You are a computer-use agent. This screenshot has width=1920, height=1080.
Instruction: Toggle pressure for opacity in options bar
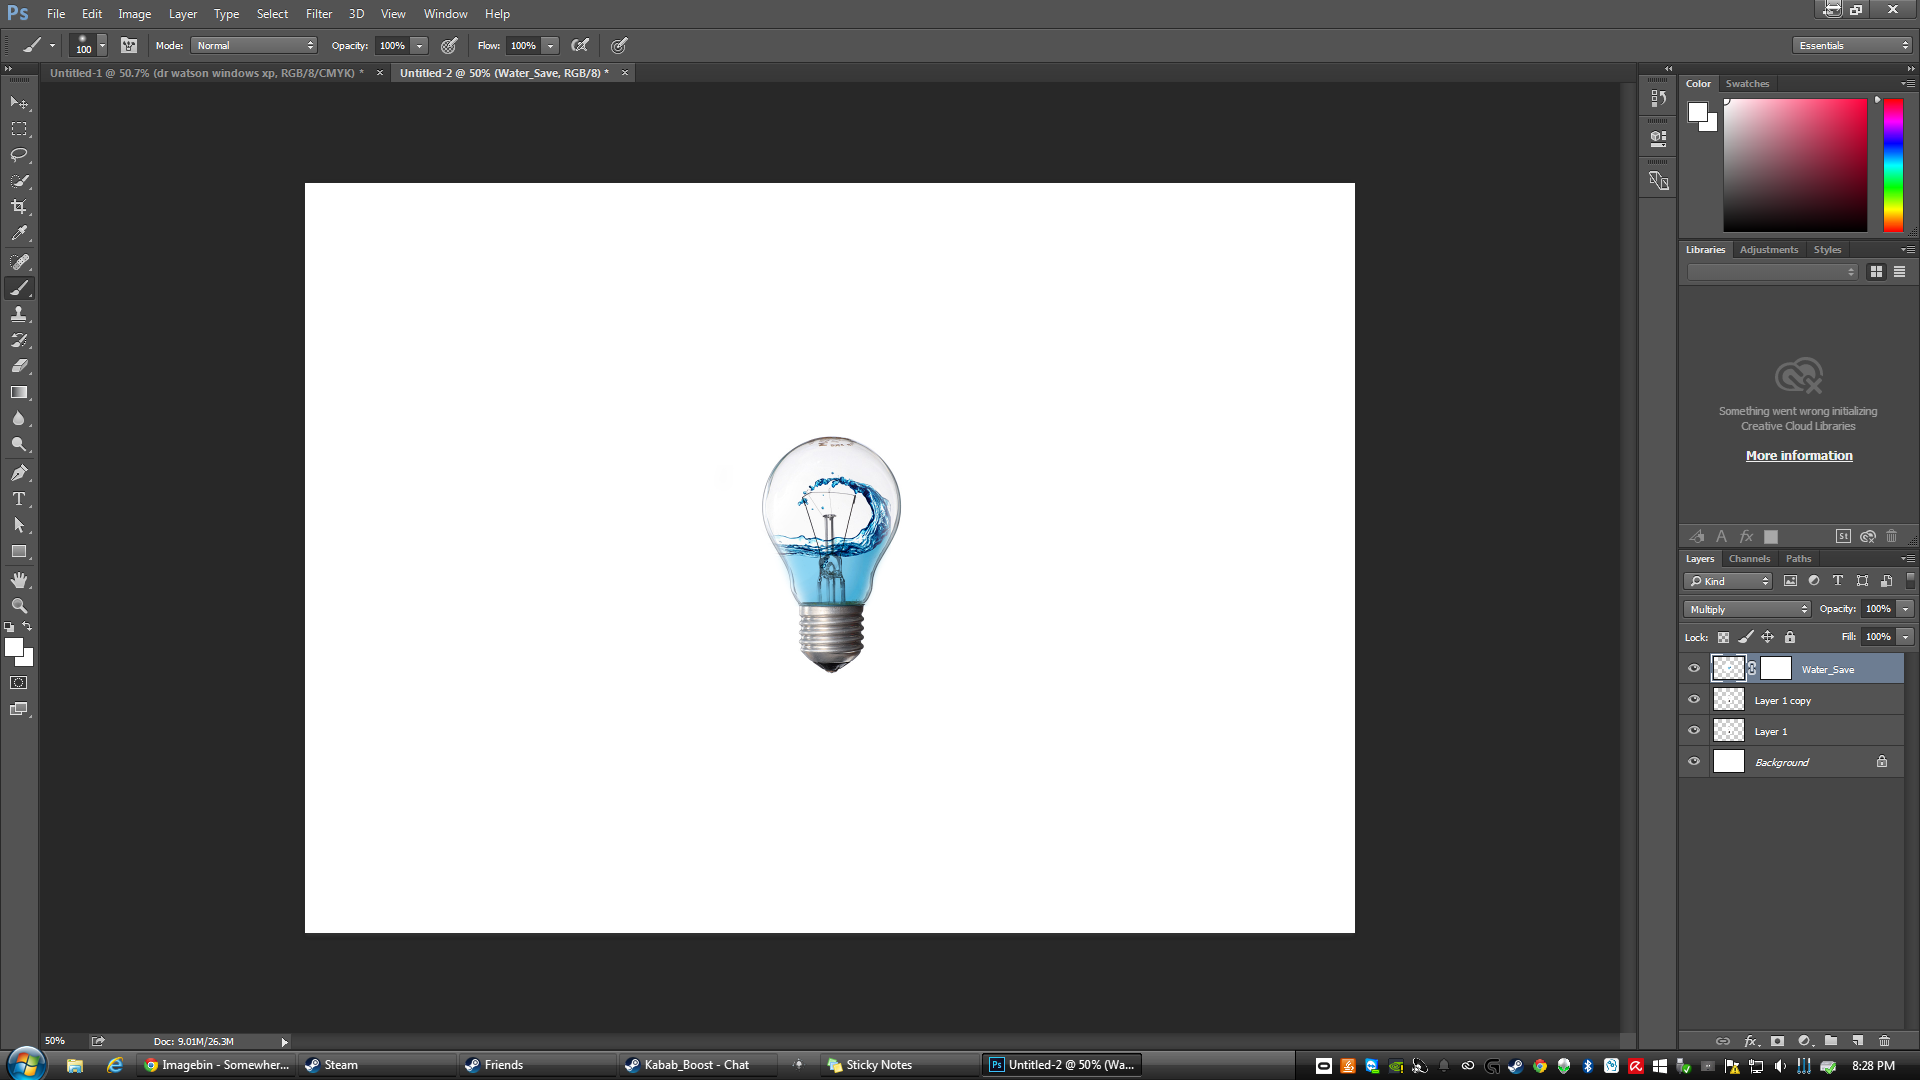450,45
